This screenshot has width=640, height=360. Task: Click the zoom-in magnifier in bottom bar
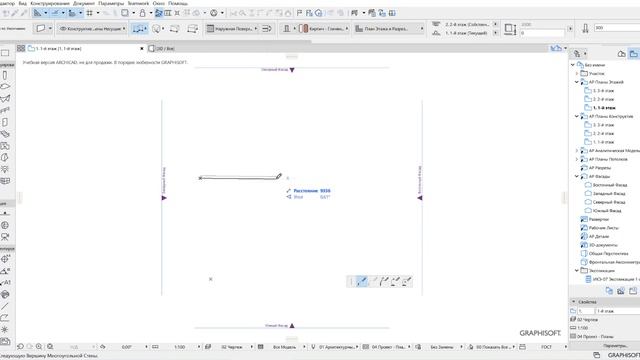tap(39, 347)
